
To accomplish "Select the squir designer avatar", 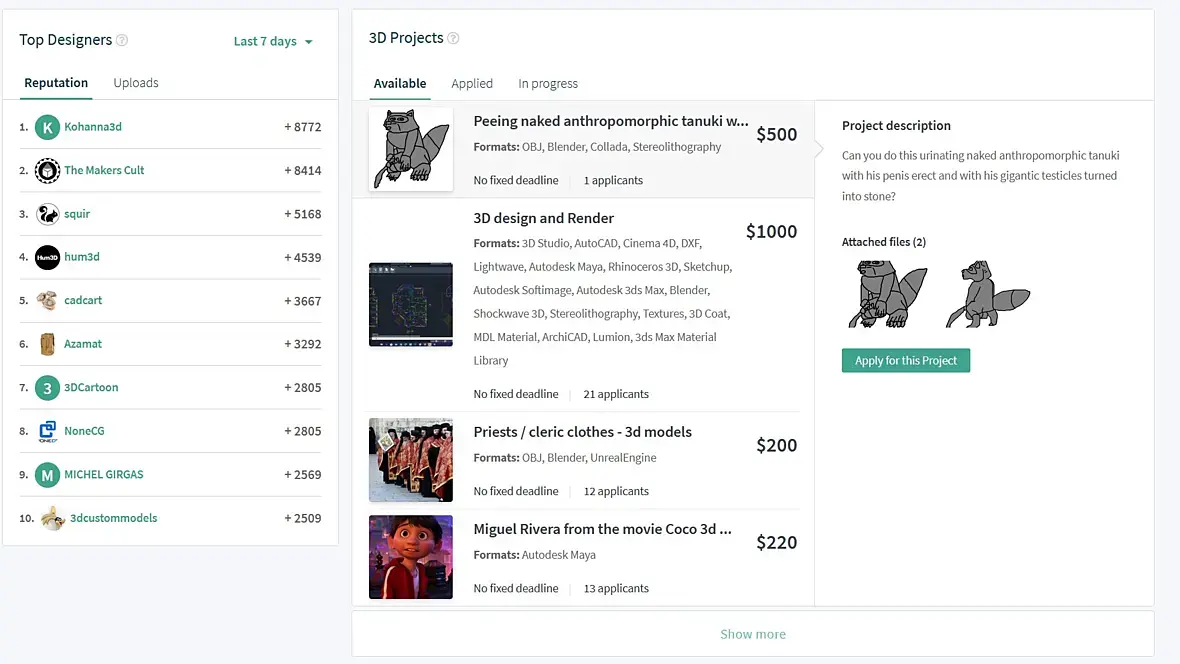I will click(x=47, y=214).
